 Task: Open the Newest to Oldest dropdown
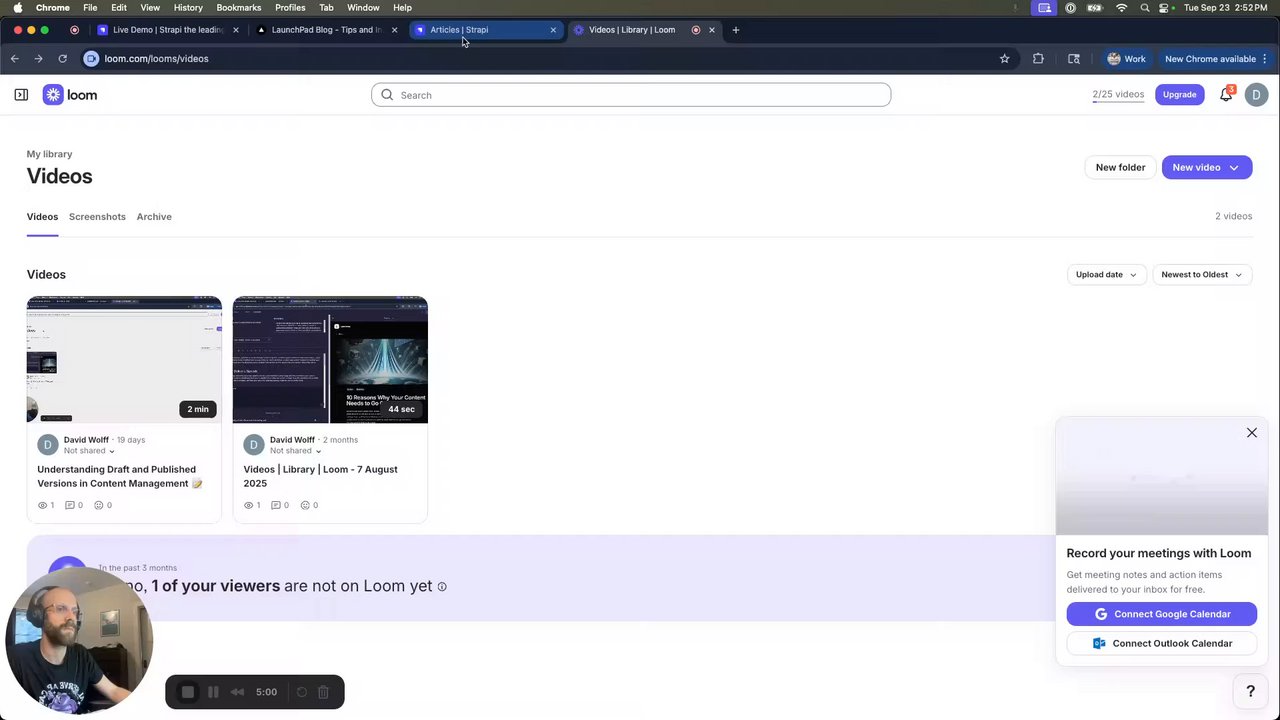tap(1202, 275)
